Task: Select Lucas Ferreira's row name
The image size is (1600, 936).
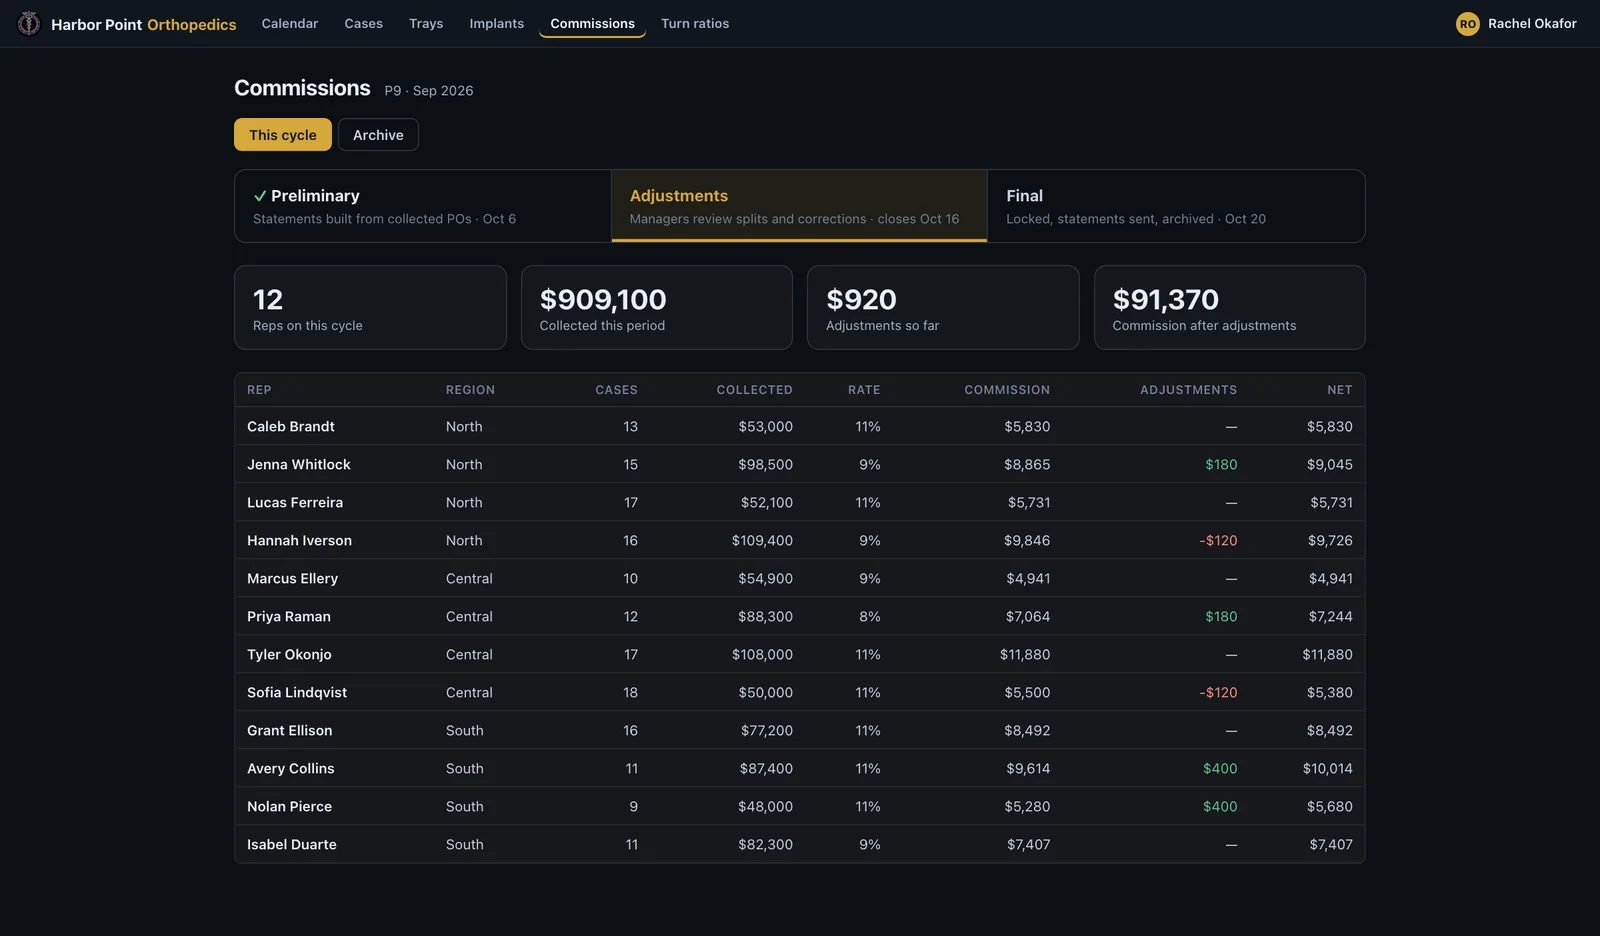Action: pyautogui.click(x=295, y=502)
